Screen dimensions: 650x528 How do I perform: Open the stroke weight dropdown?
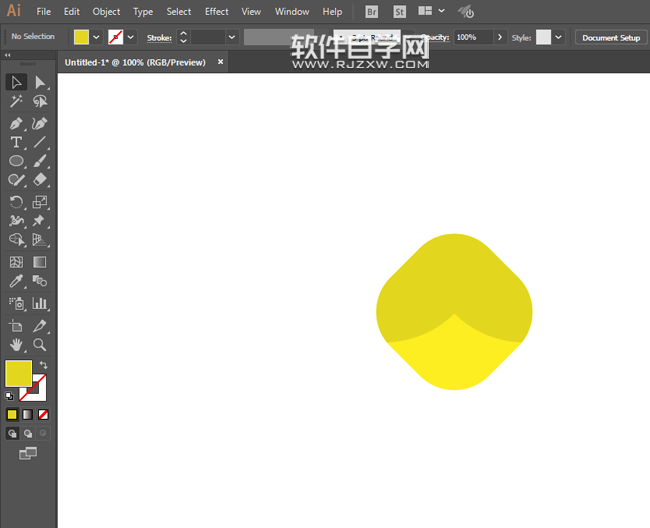232,37
